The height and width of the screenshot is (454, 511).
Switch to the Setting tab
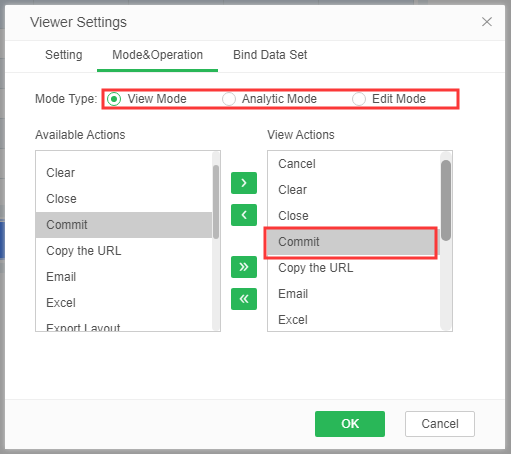pyautogui.click(x=64, y=55)
